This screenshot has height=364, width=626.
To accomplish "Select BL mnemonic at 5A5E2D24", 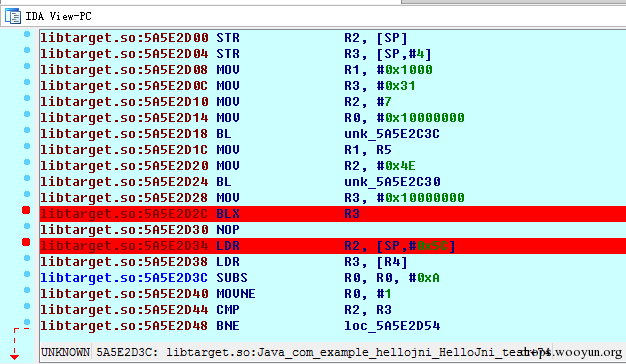I will tap(224, 182).
